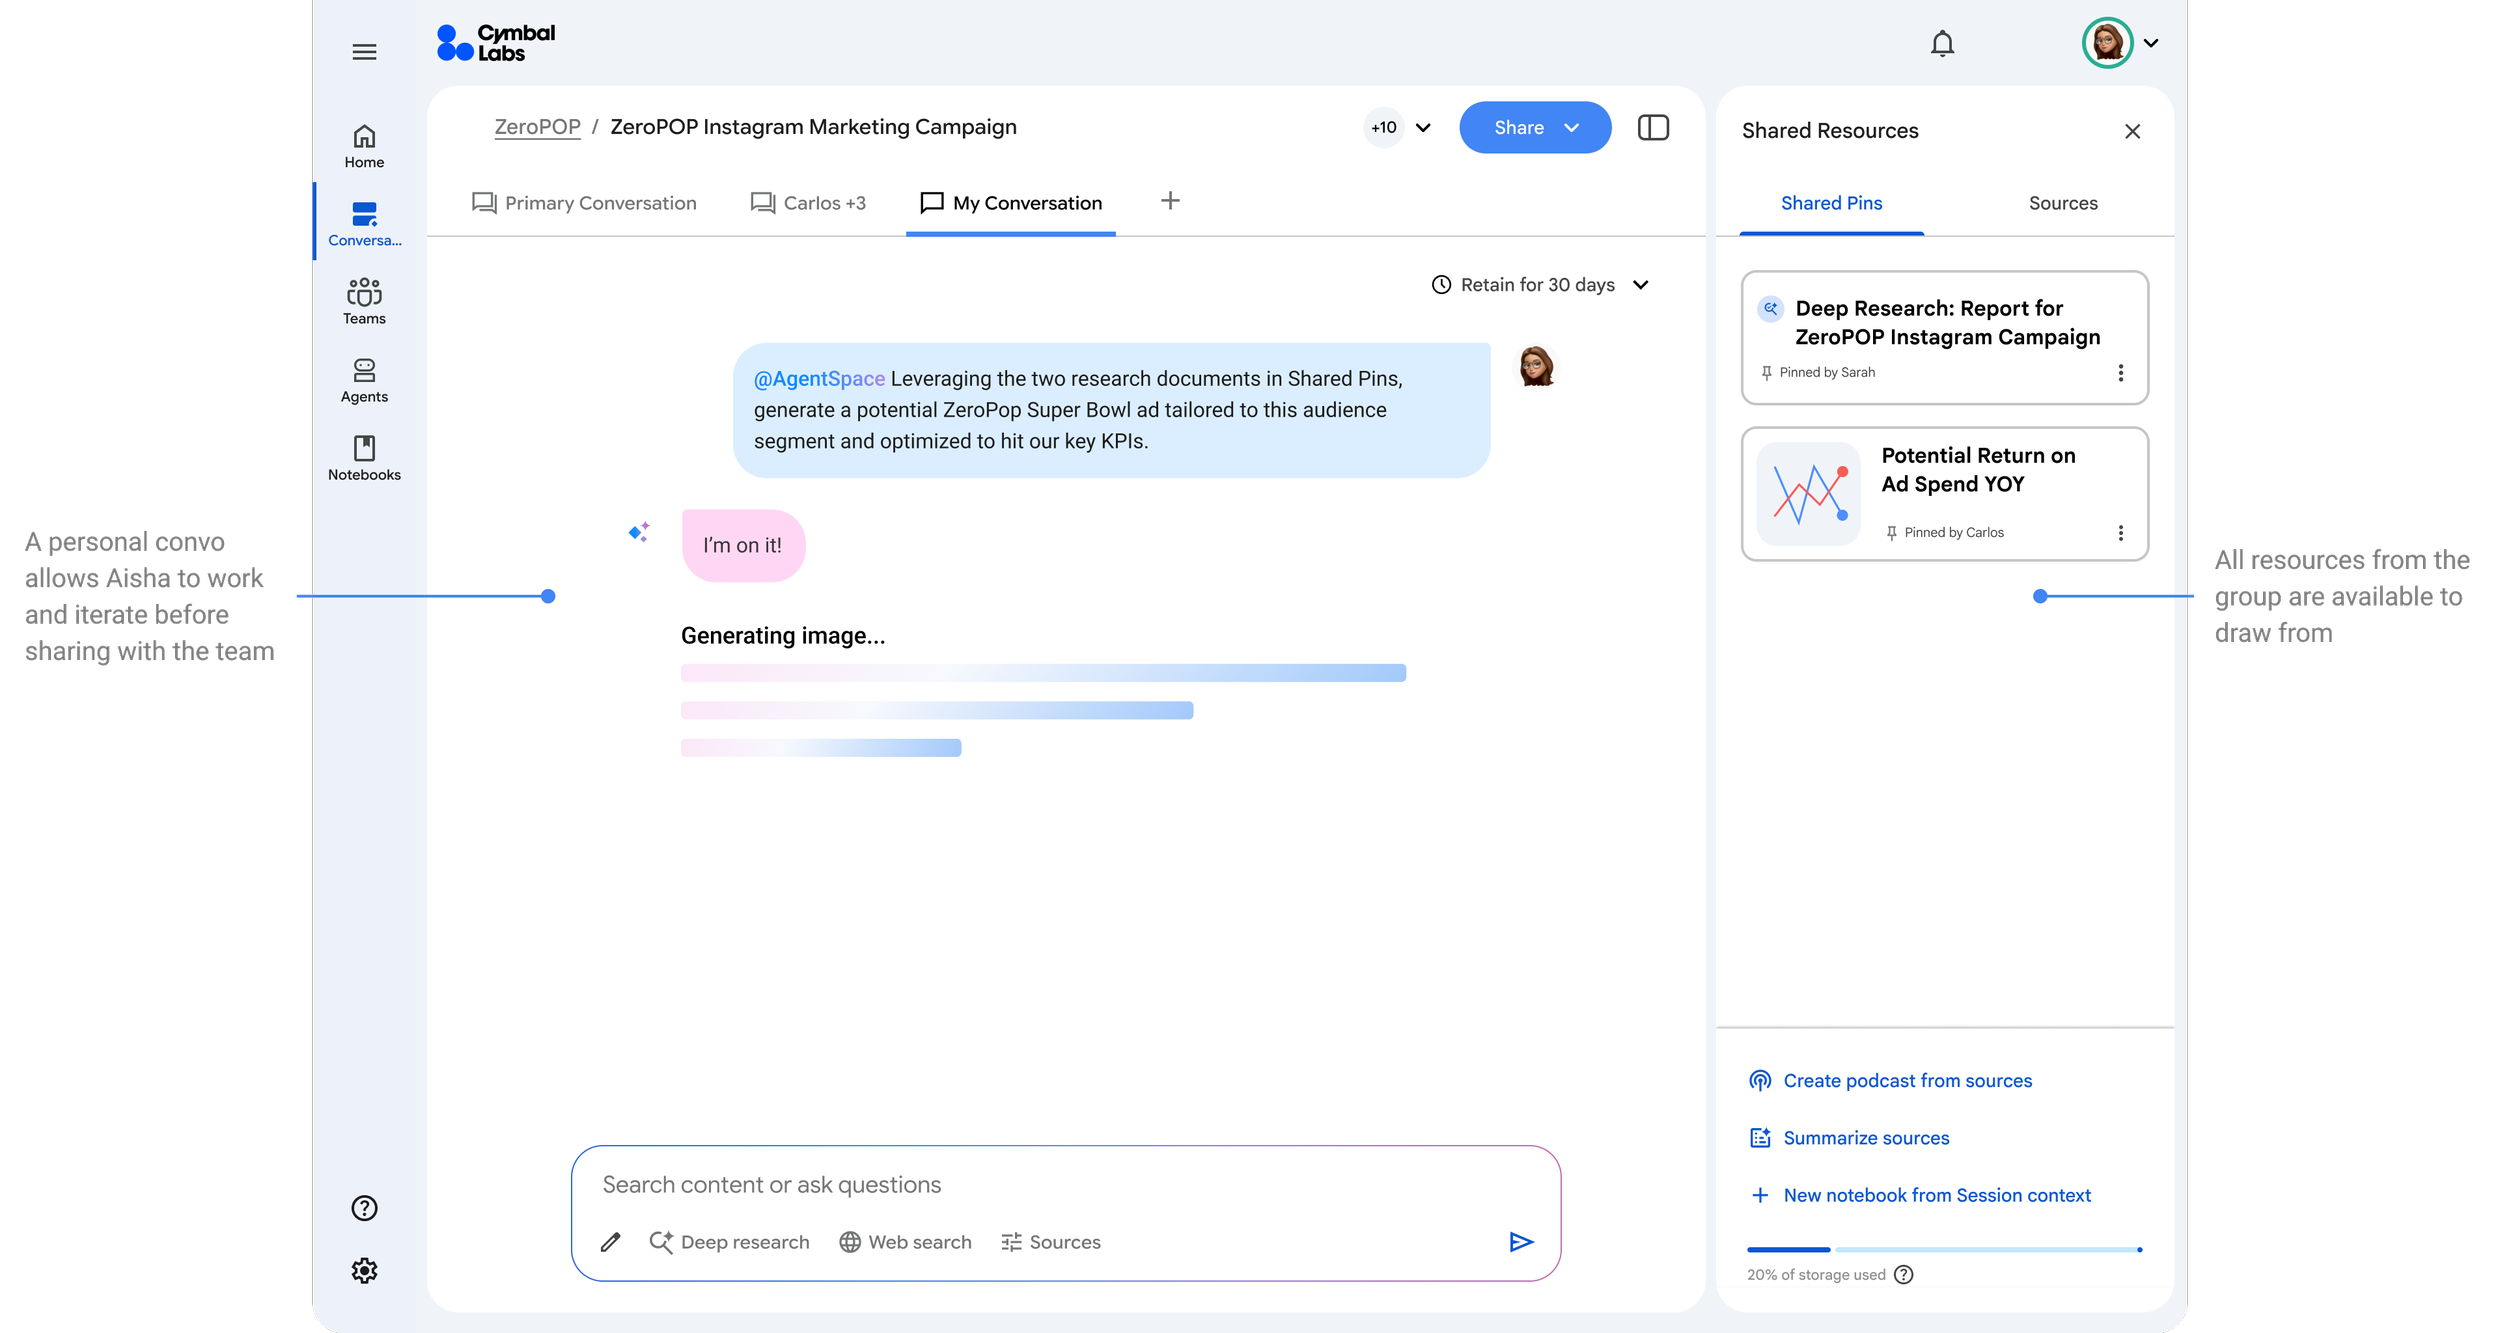2500x1333 pixels.
Task: Enable Web search option
Action: (906, 1242)
